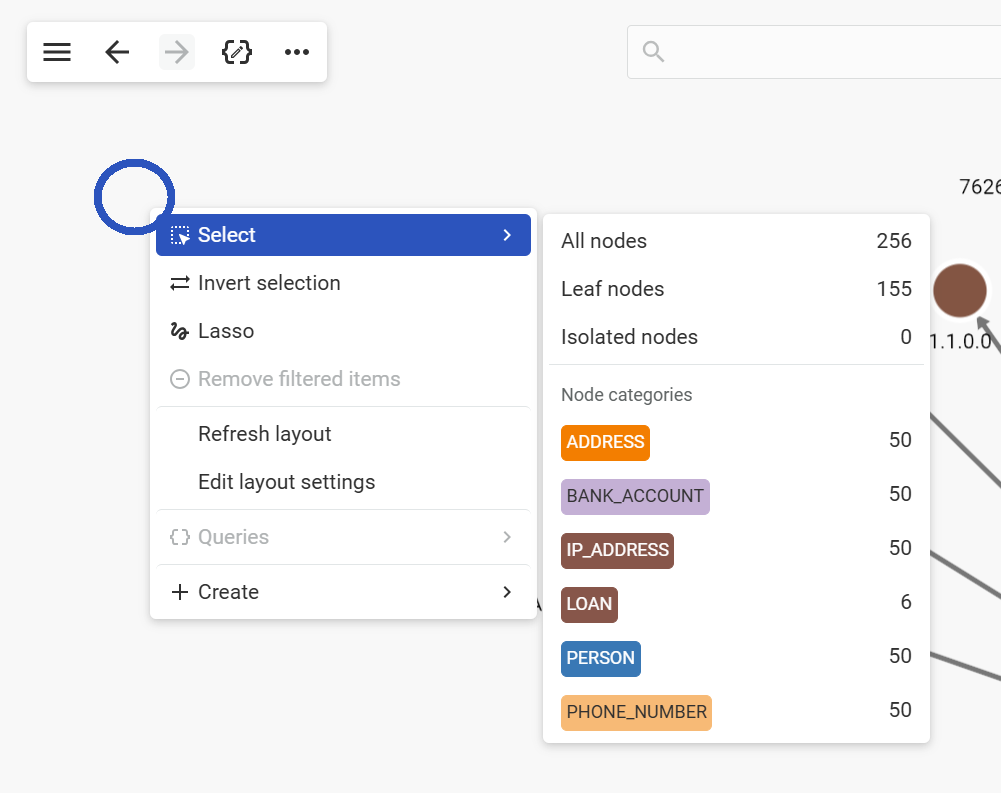1001x793 pixels.
Task: Expand the Select submenu arrow
Action: coord(507,235)
